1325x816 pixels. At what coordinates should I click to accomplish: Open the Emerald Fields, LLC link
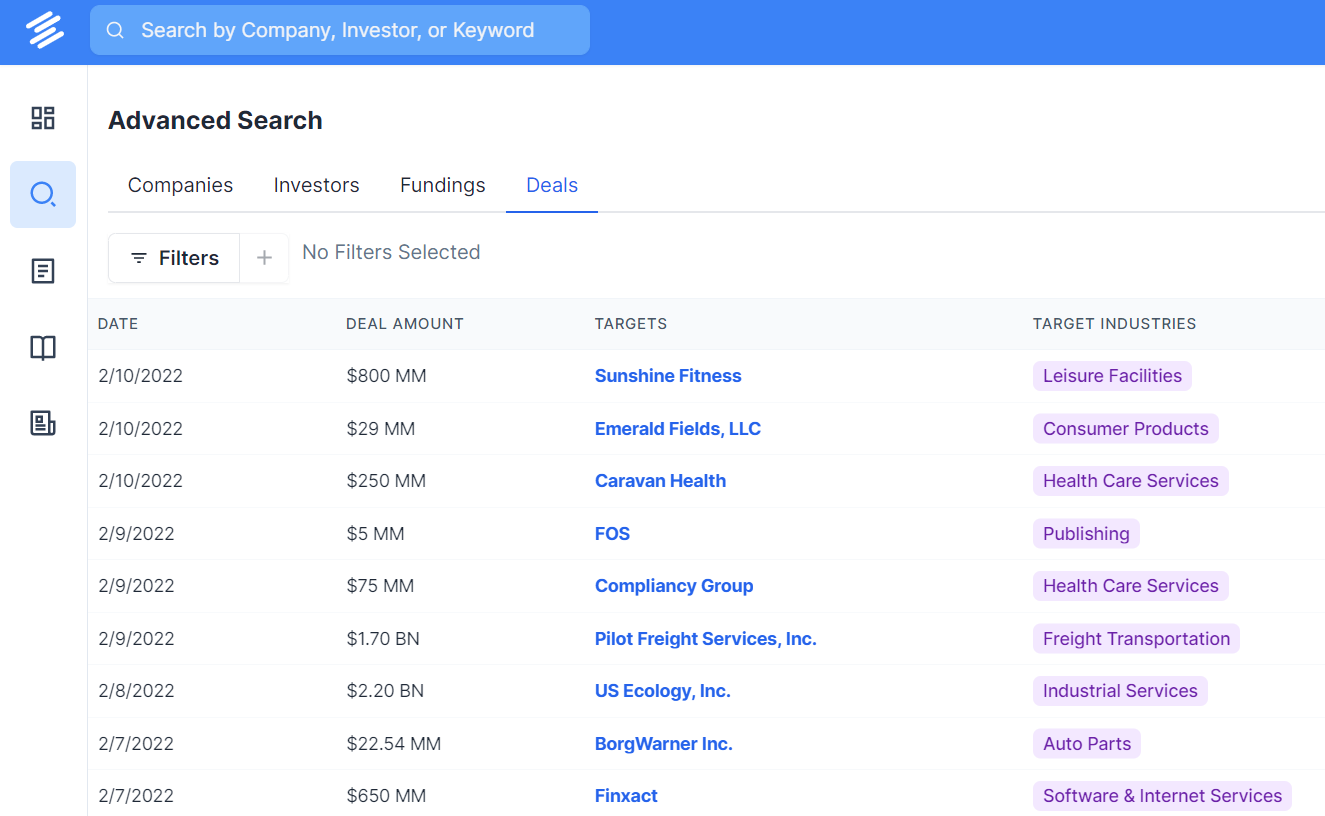[x=678, y=429]
